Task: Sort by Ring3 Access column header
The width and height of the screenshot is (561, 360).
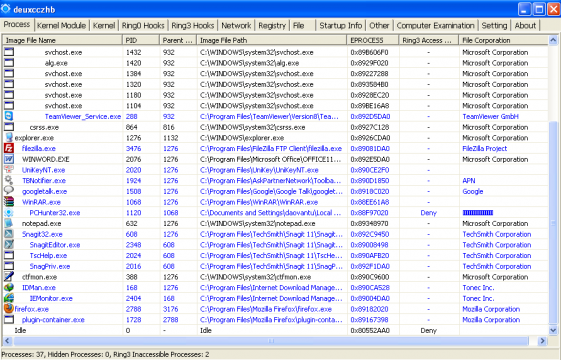Action: click(x=429, y=40)
